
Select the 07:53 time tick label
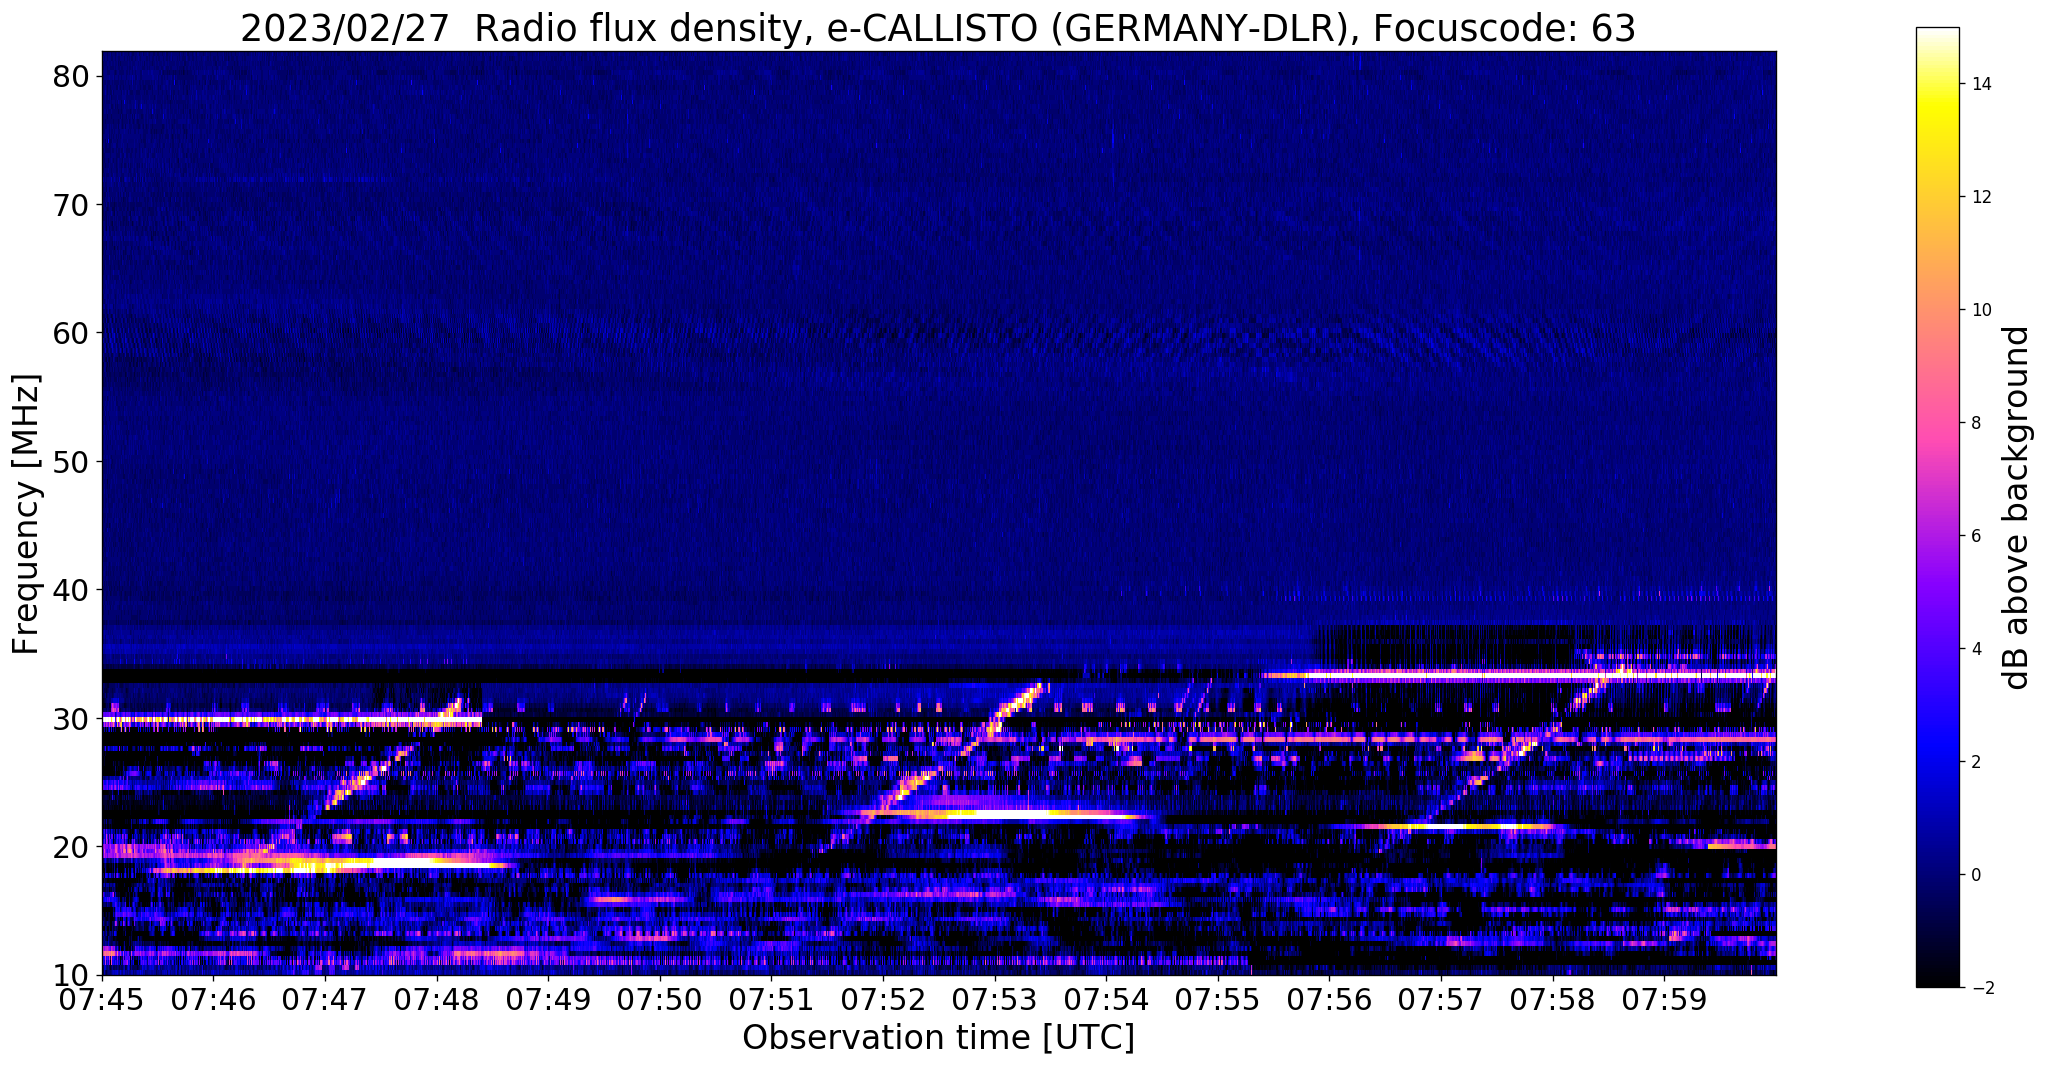coord(995,999)
